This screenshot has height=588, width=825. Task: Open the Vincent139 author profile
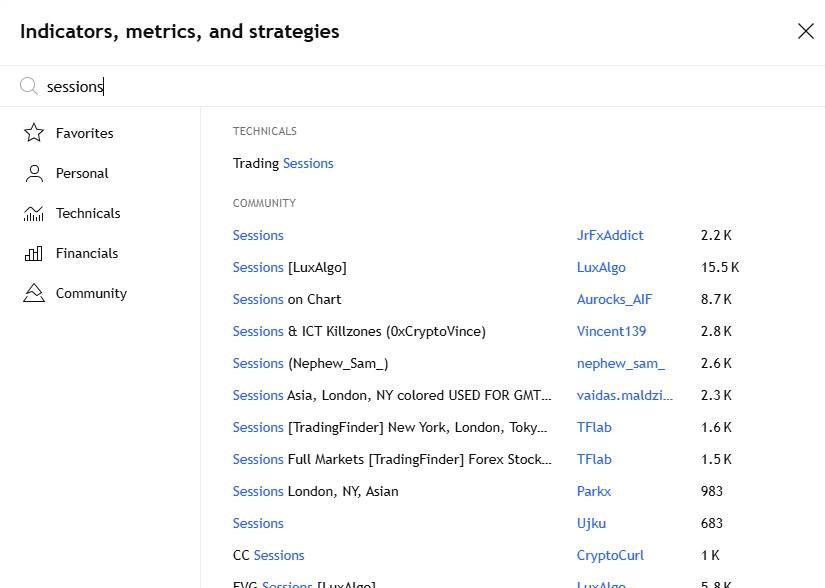[x=611, y=331]
